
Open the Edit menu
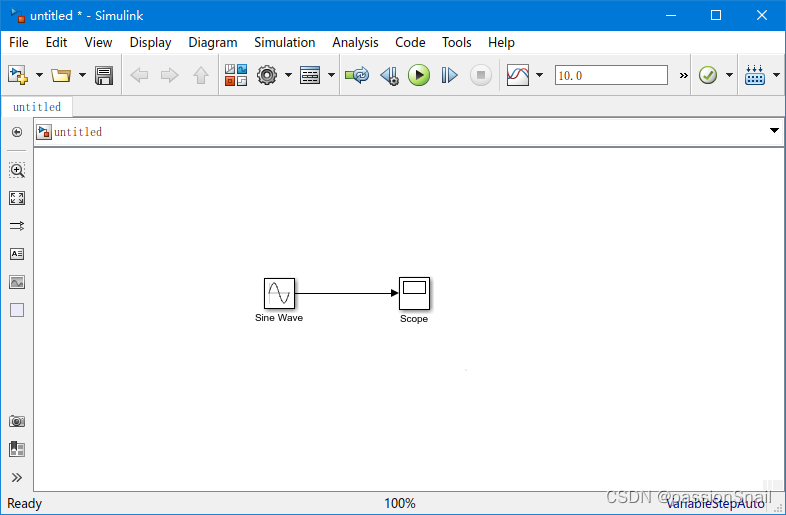pyautogui.click(x=56, y=43)
